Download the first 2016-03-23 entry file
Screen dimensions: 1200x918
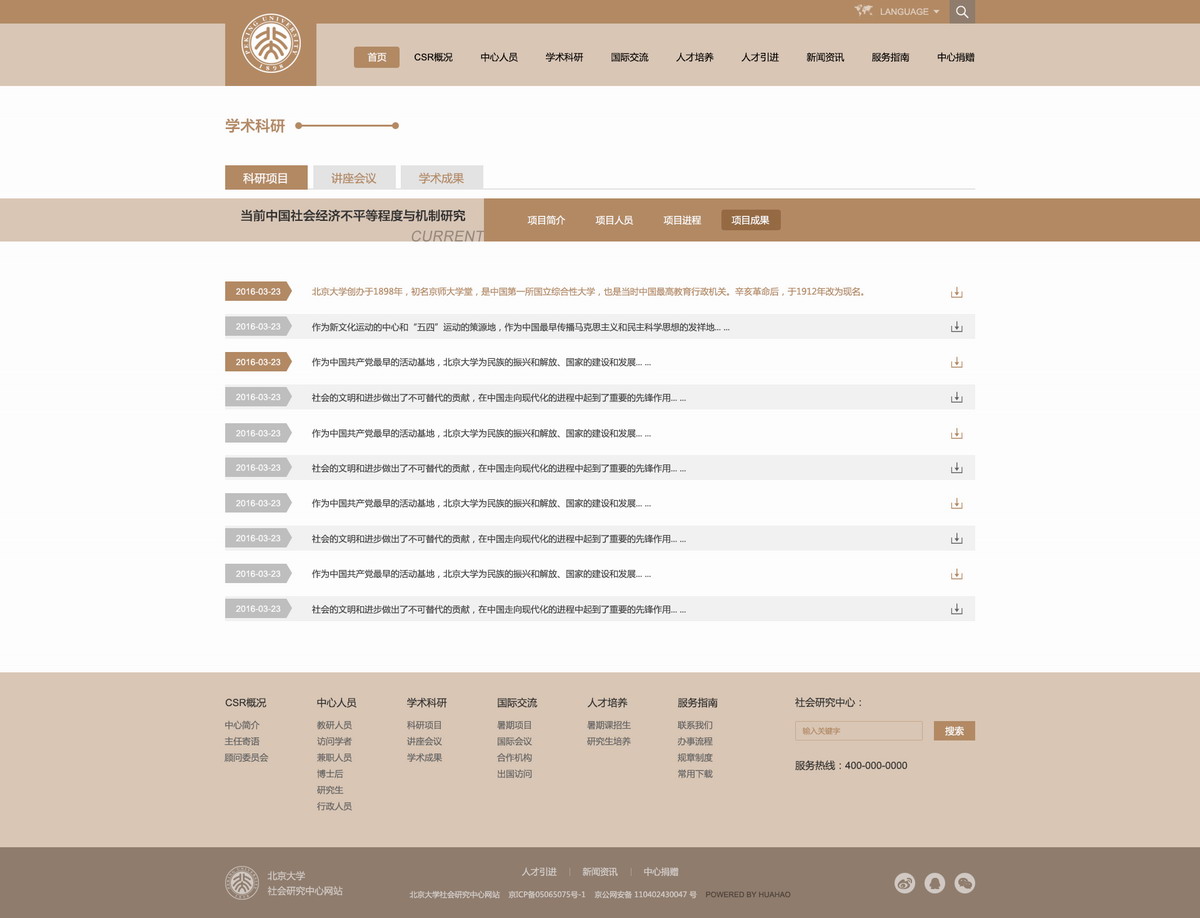tap(956, 292)
